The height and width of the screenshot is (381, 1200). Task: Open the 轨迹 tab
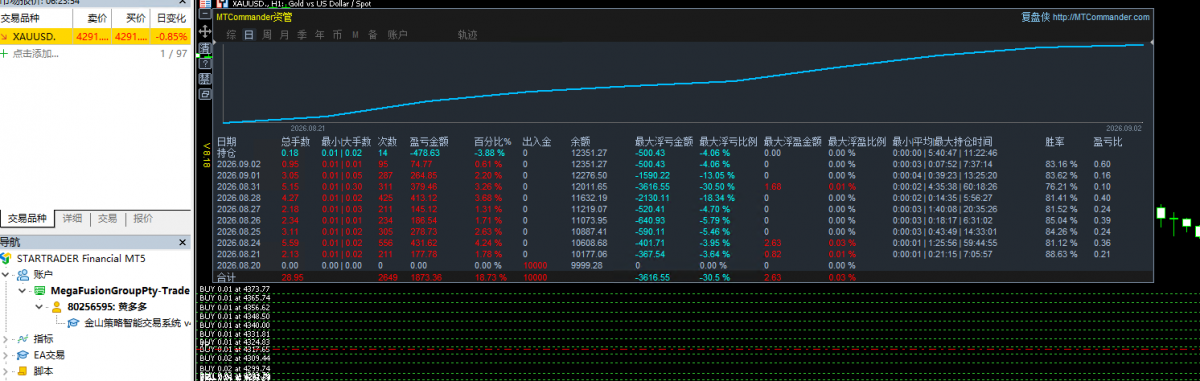coord(467,35)
